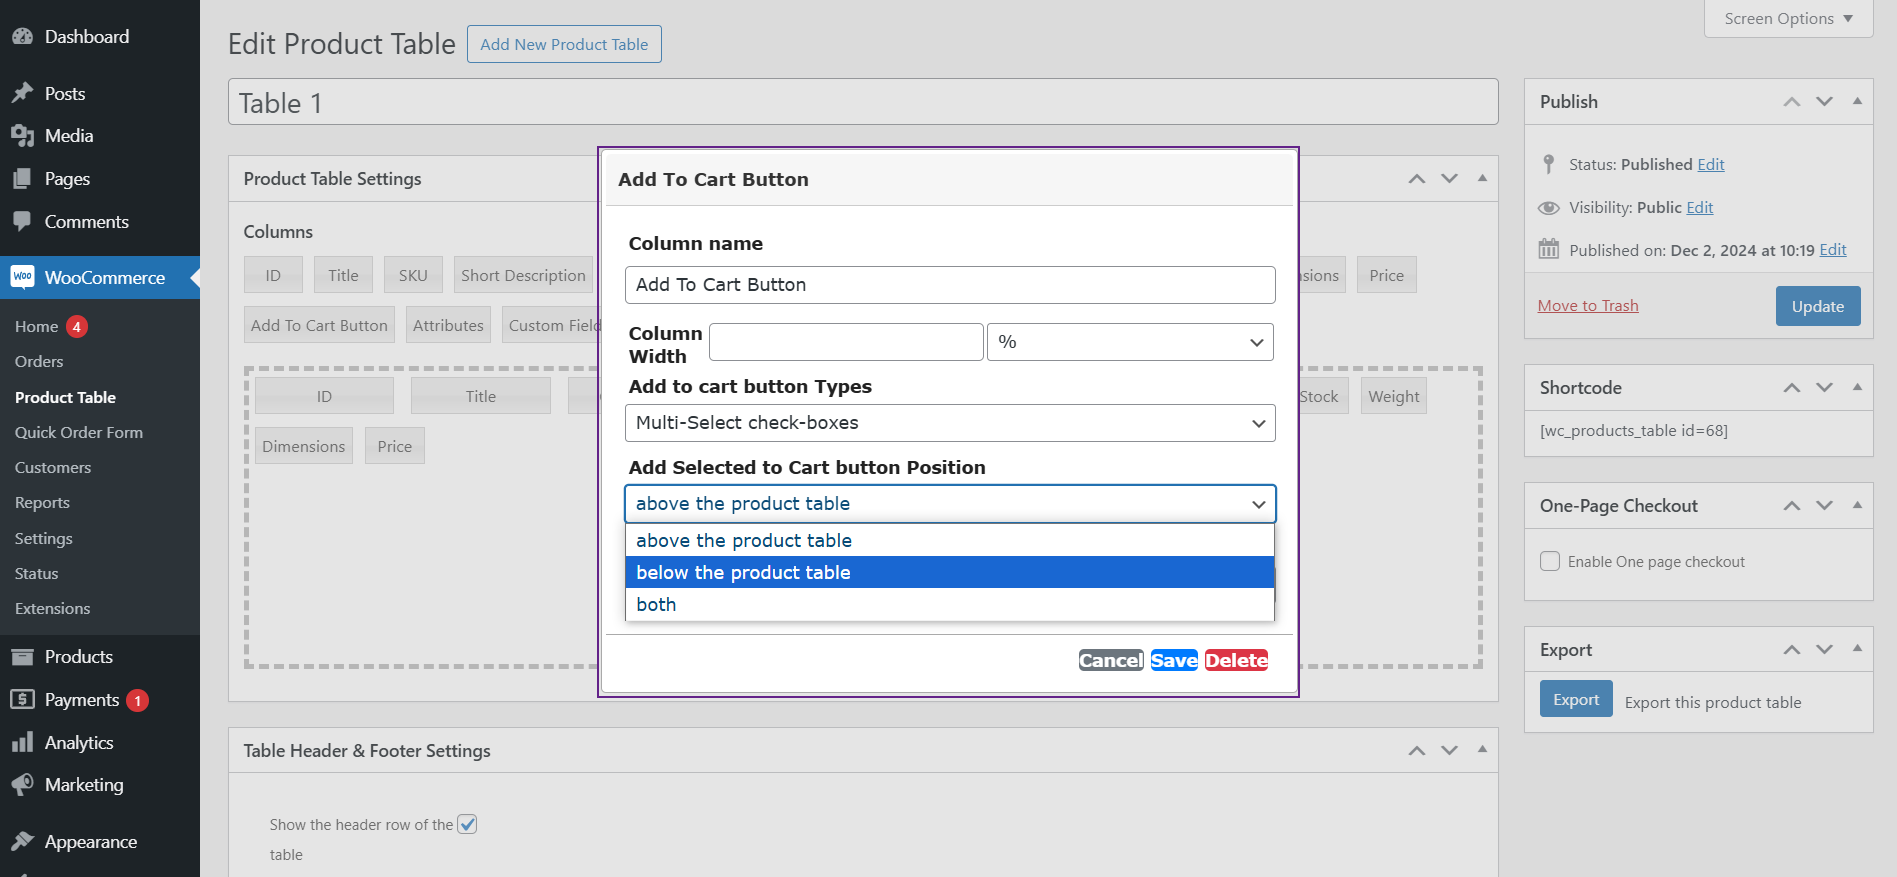
Task: Click the WooCommerce logo icon
Action: click(22, 277)
